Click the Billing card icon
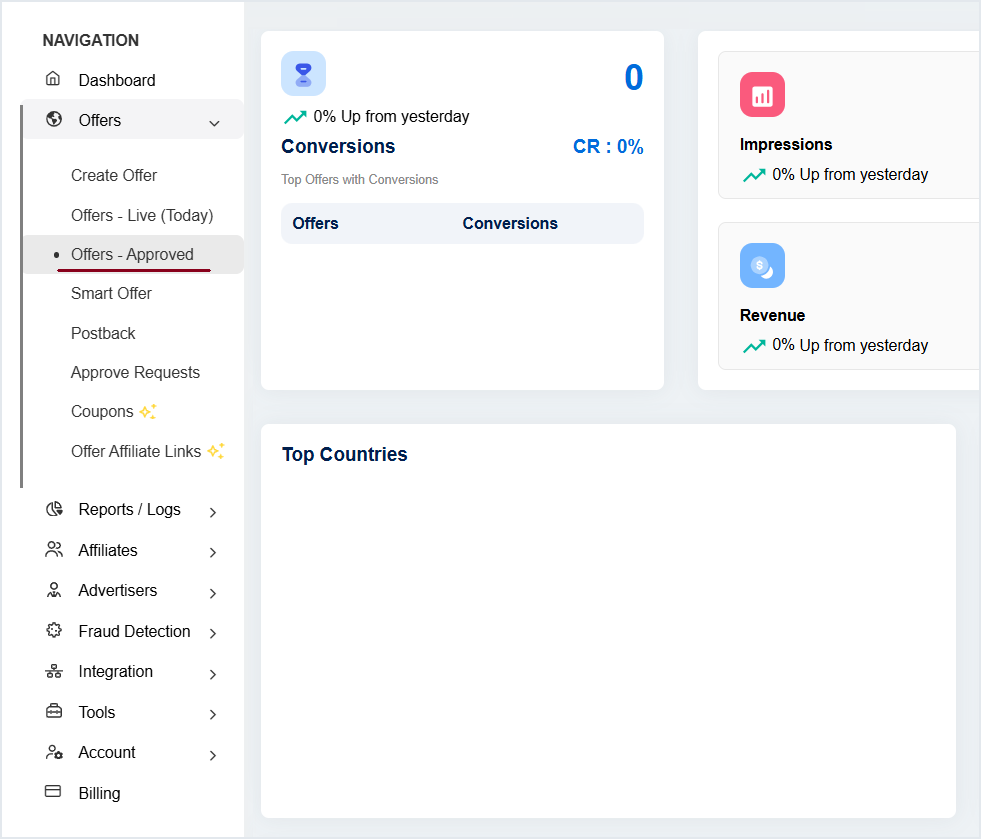 54,792
